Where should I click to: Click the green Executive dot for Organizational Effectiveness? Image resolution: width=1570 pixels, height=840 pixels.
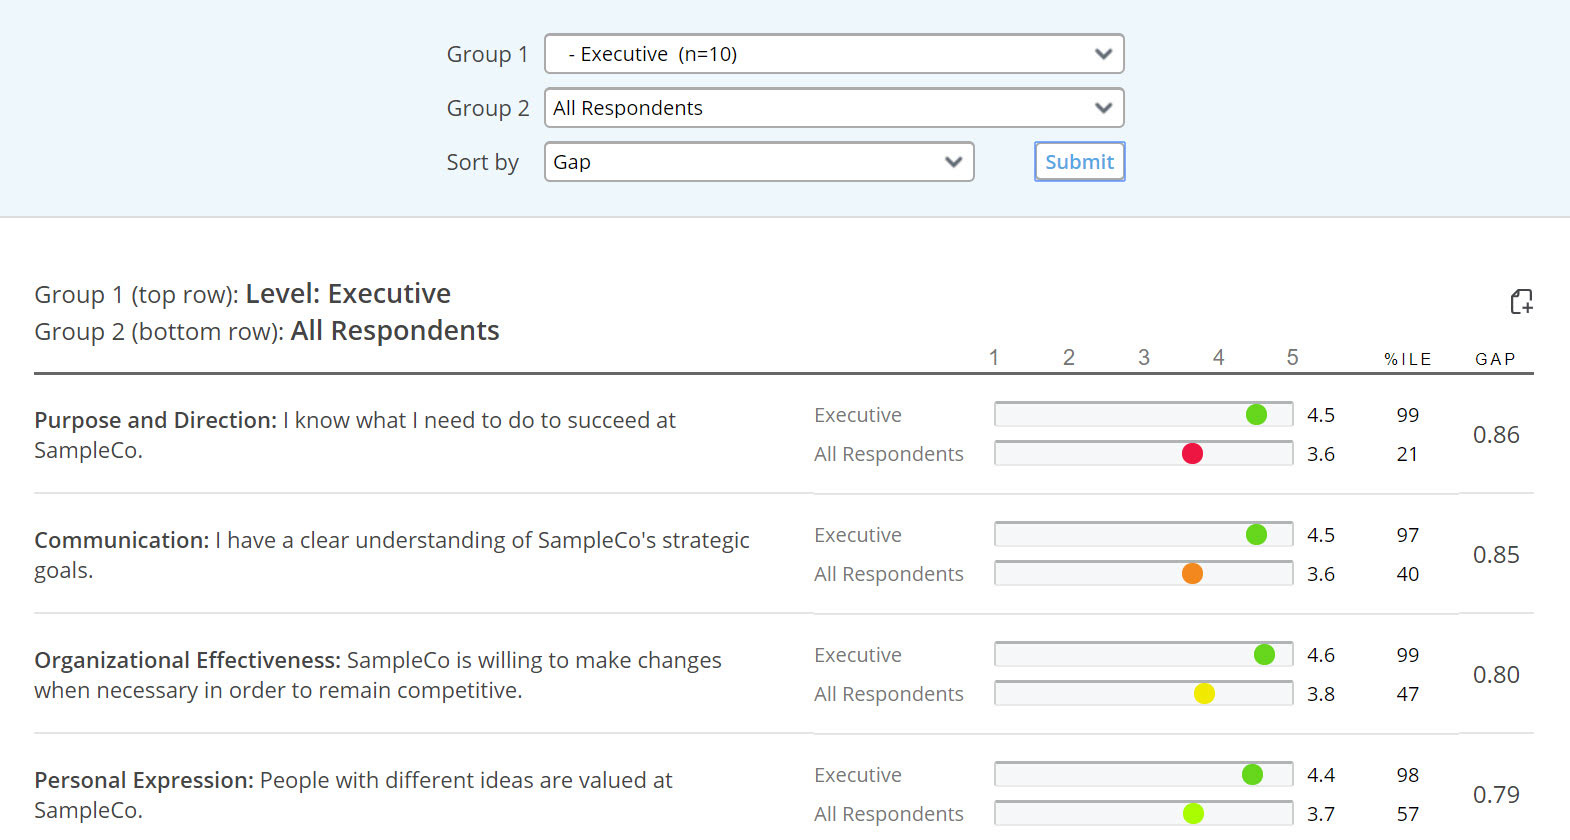coord(1264,655)
